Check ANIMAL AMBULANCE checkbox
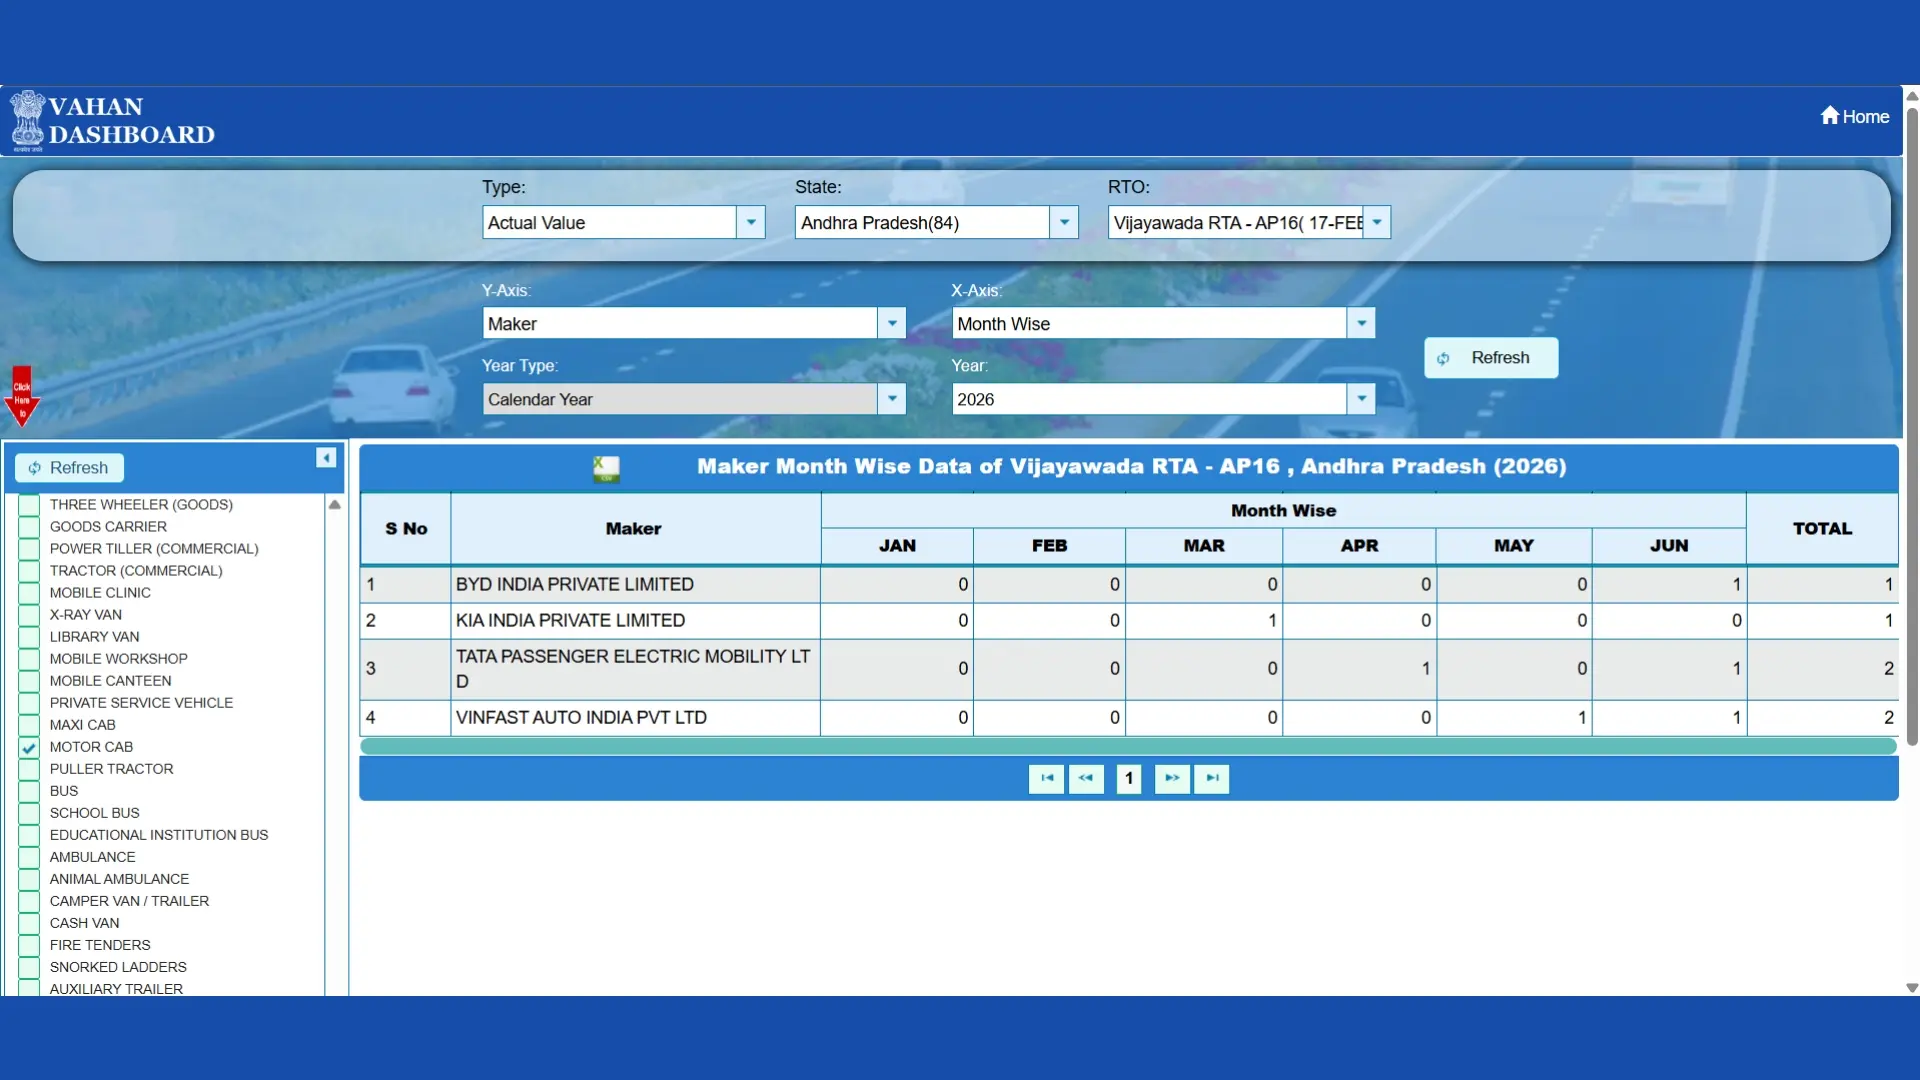Screen dimensions: 1920x1080 coord(29,879)
